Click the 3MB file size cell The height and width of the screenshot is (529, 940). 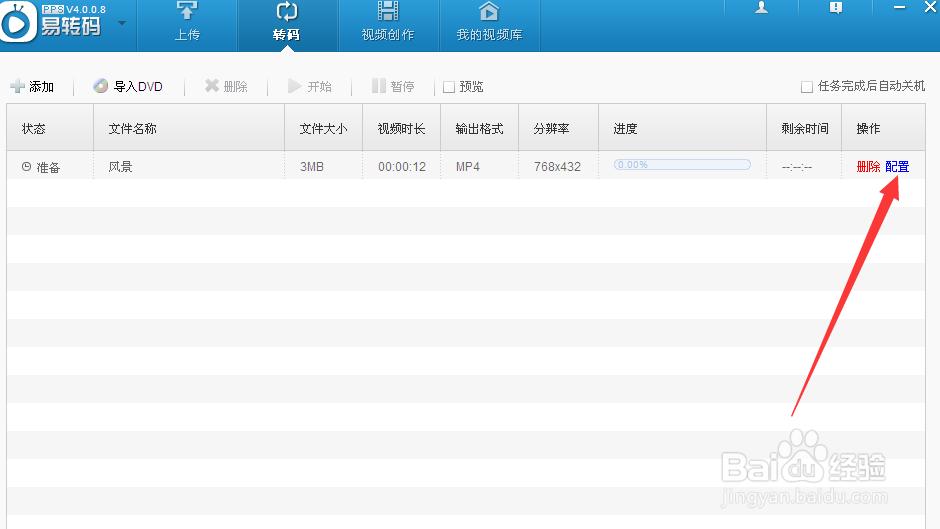click(312, 167)
